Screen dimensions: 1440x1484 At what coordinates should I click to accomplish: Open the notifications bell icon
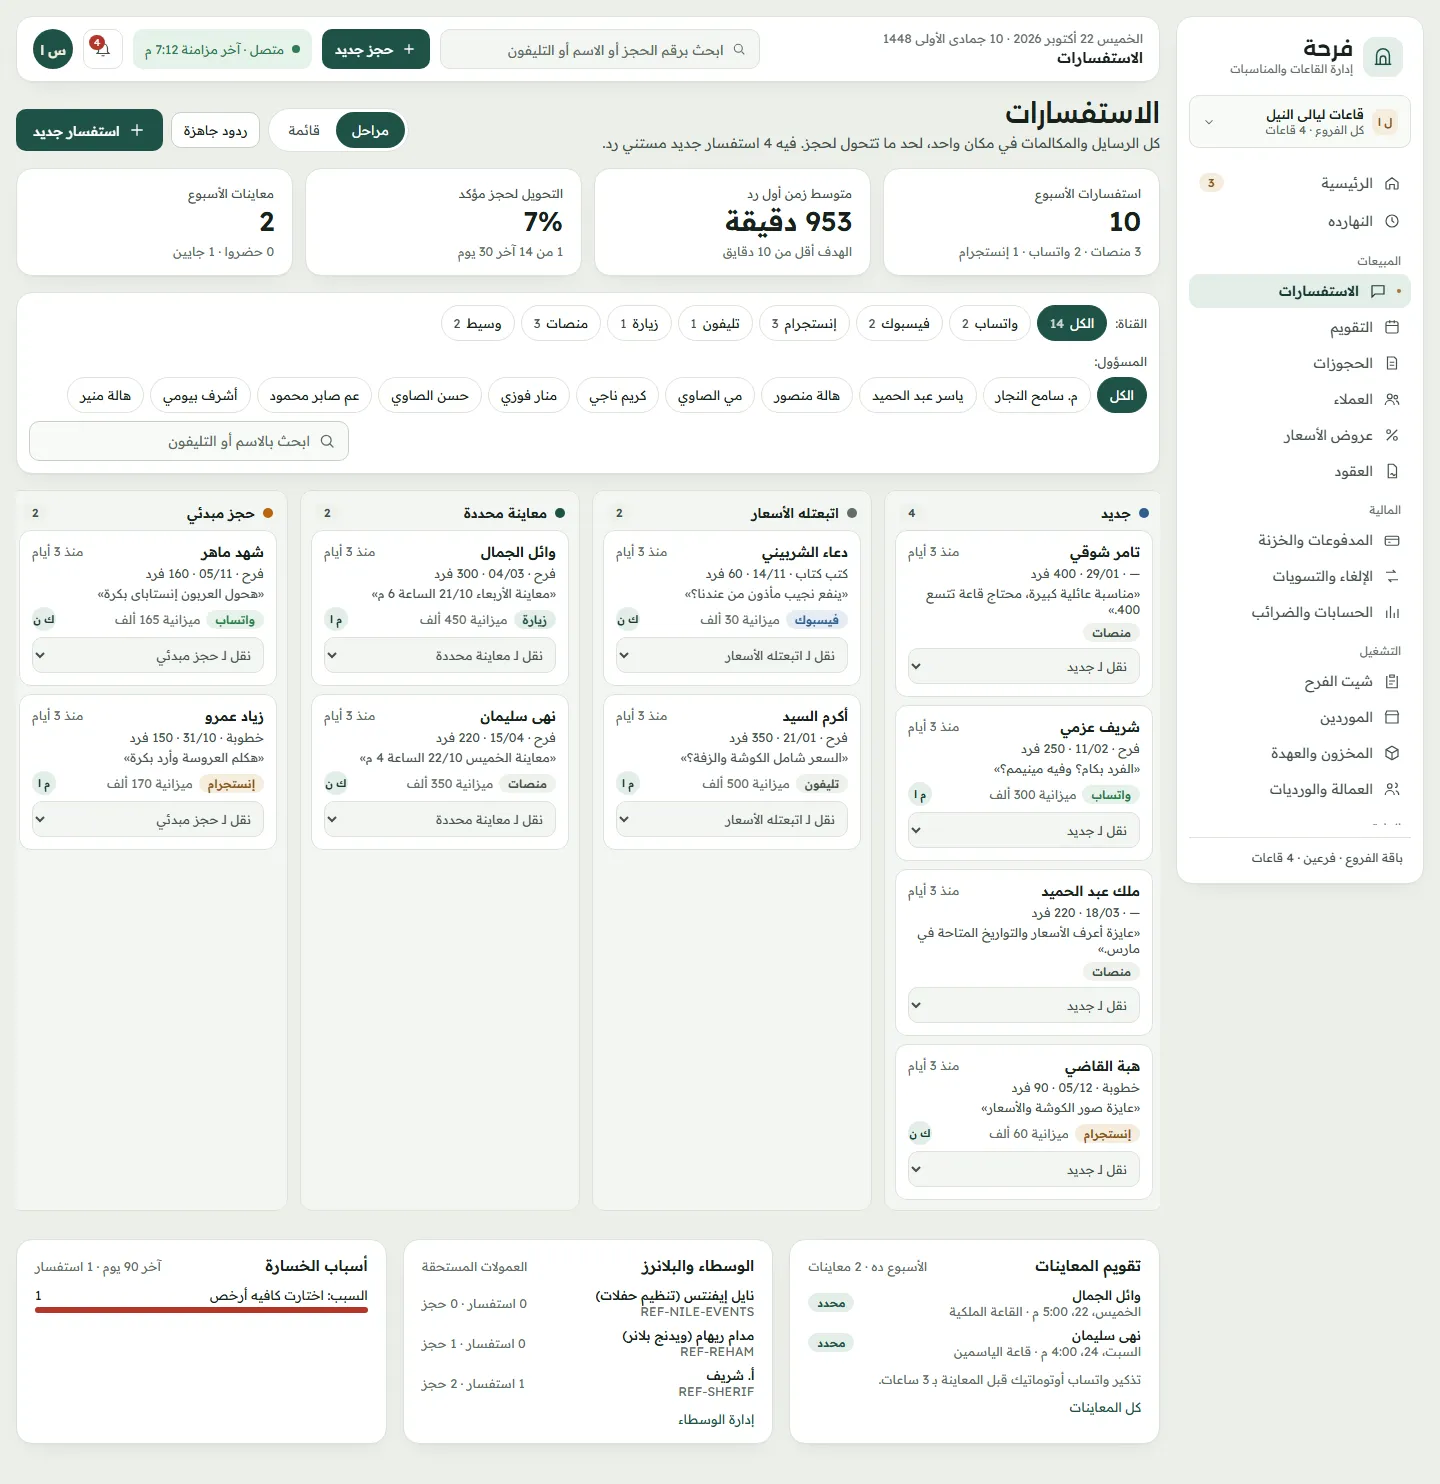(102, 49)
